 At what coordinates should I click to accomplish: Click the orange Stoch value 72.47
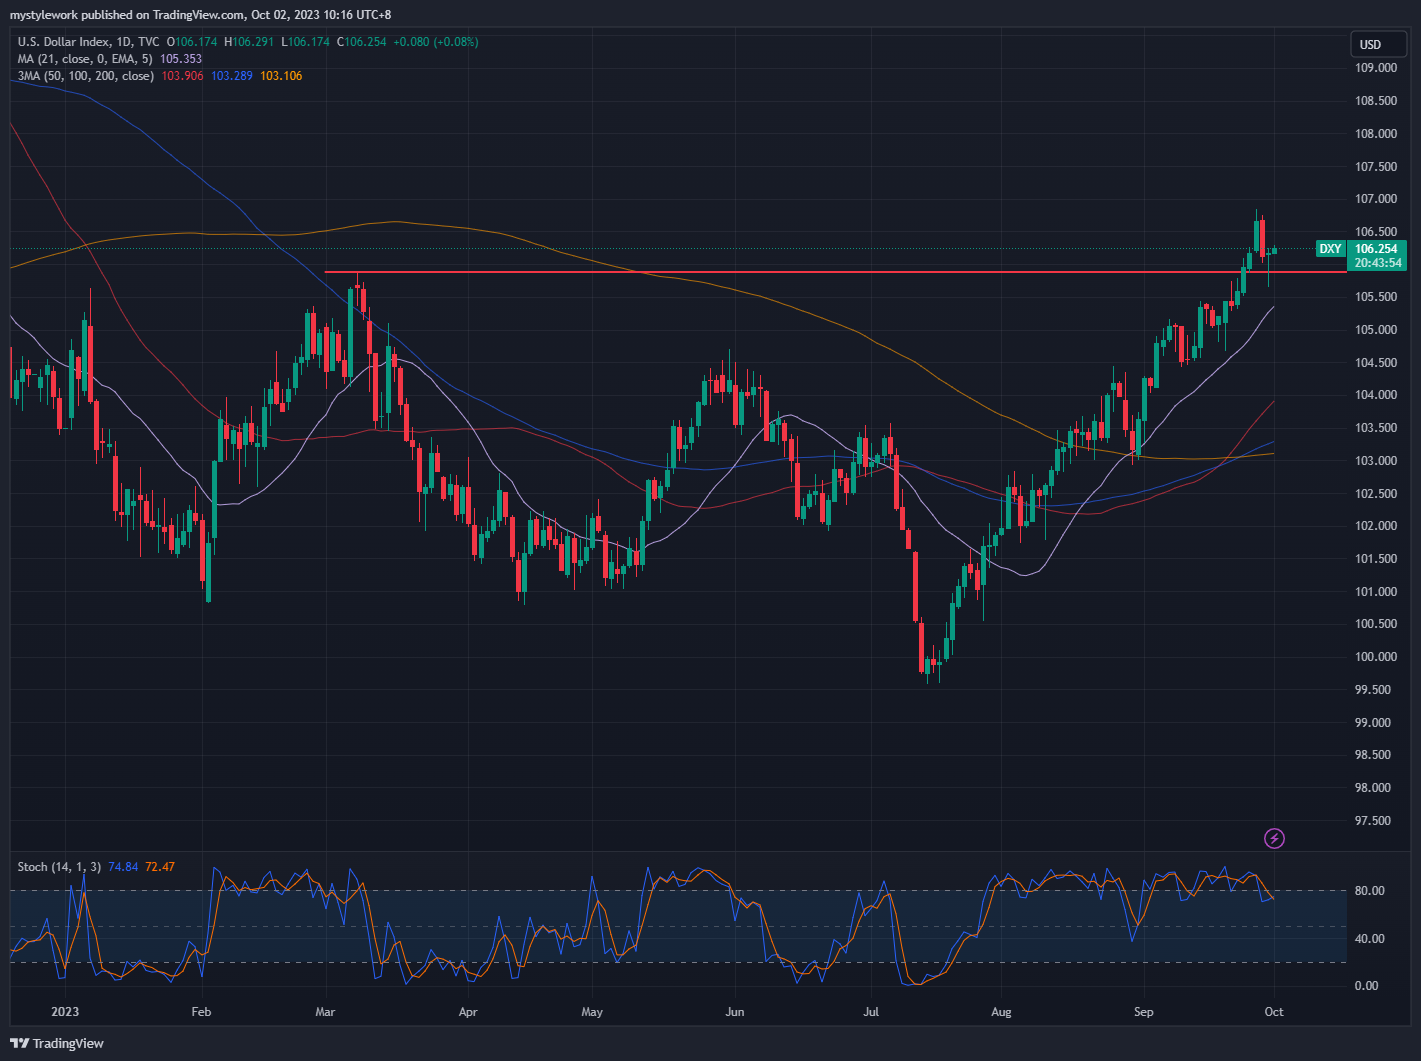tap(160, 867)
